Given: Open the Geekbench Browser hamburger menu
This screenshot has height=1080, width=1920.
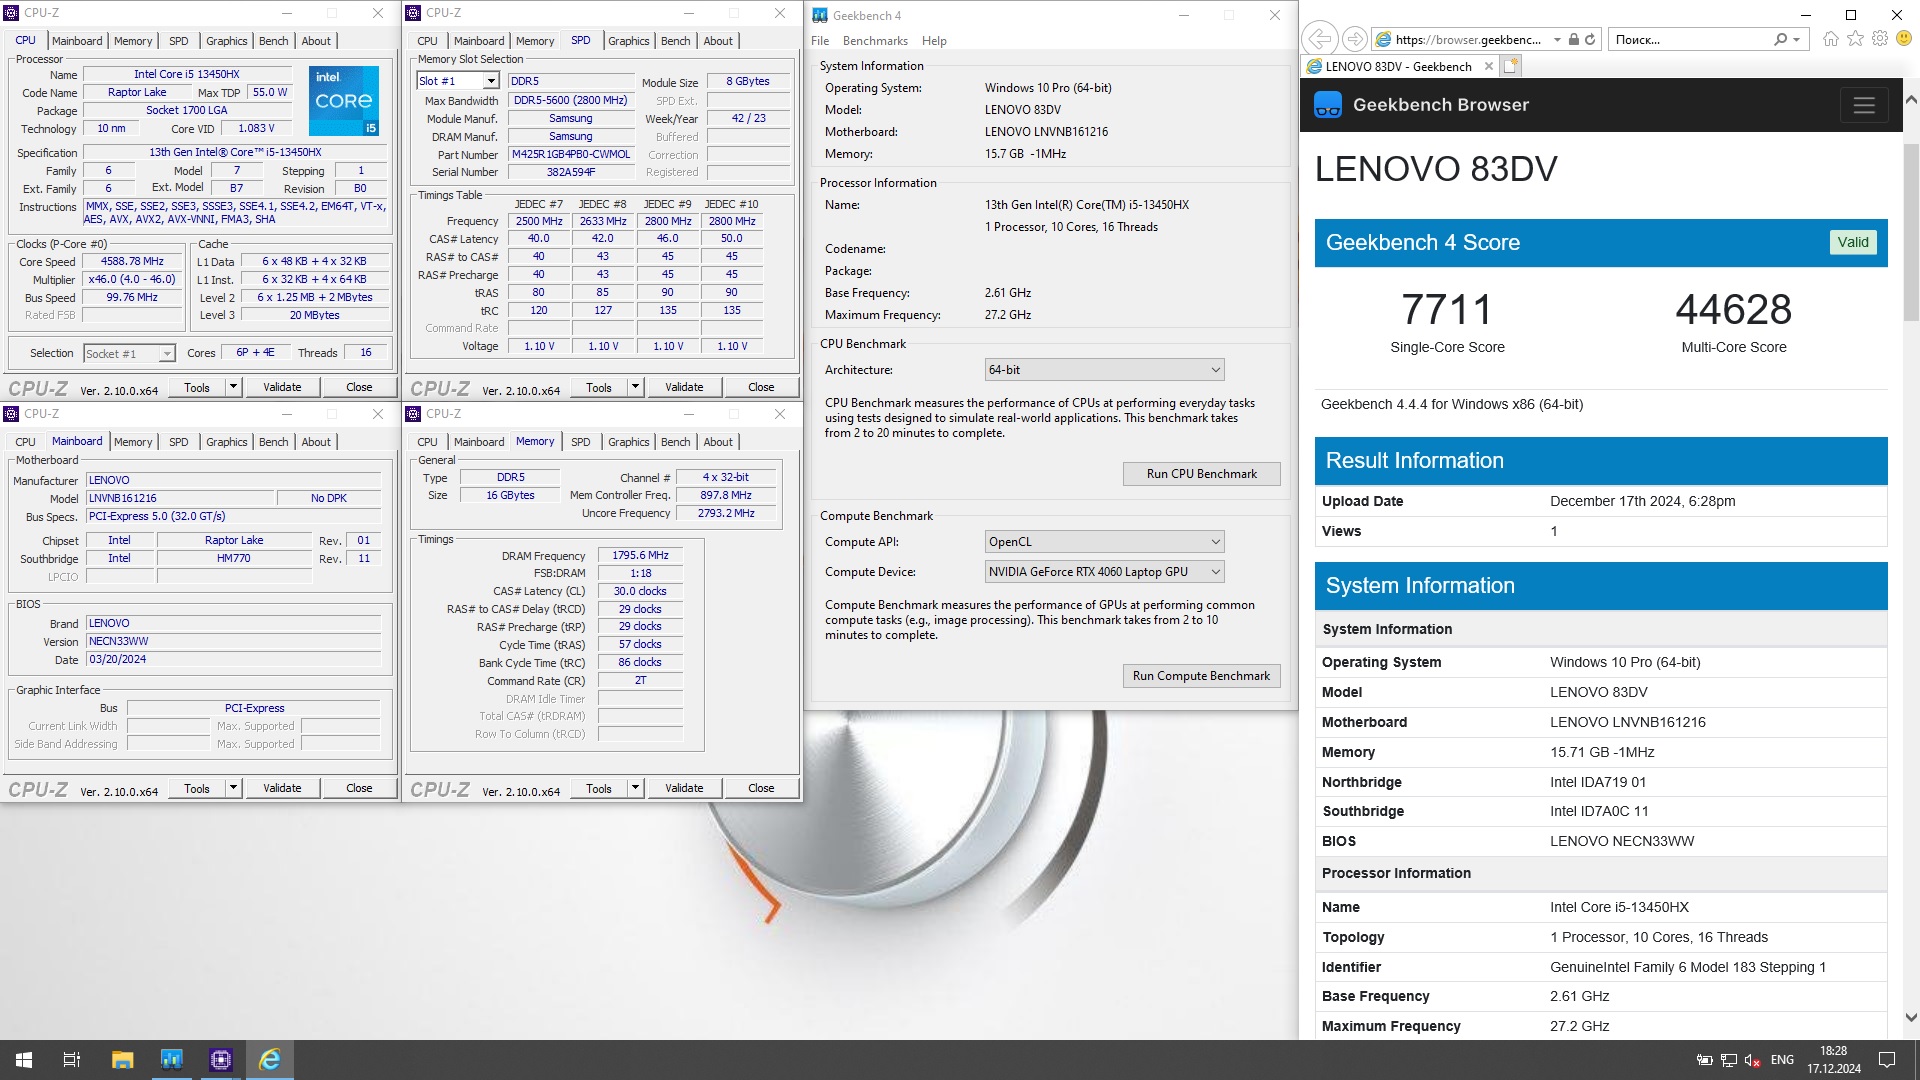Looking at the screenshot, I should pyautogui.click(x=1863, y=105).
